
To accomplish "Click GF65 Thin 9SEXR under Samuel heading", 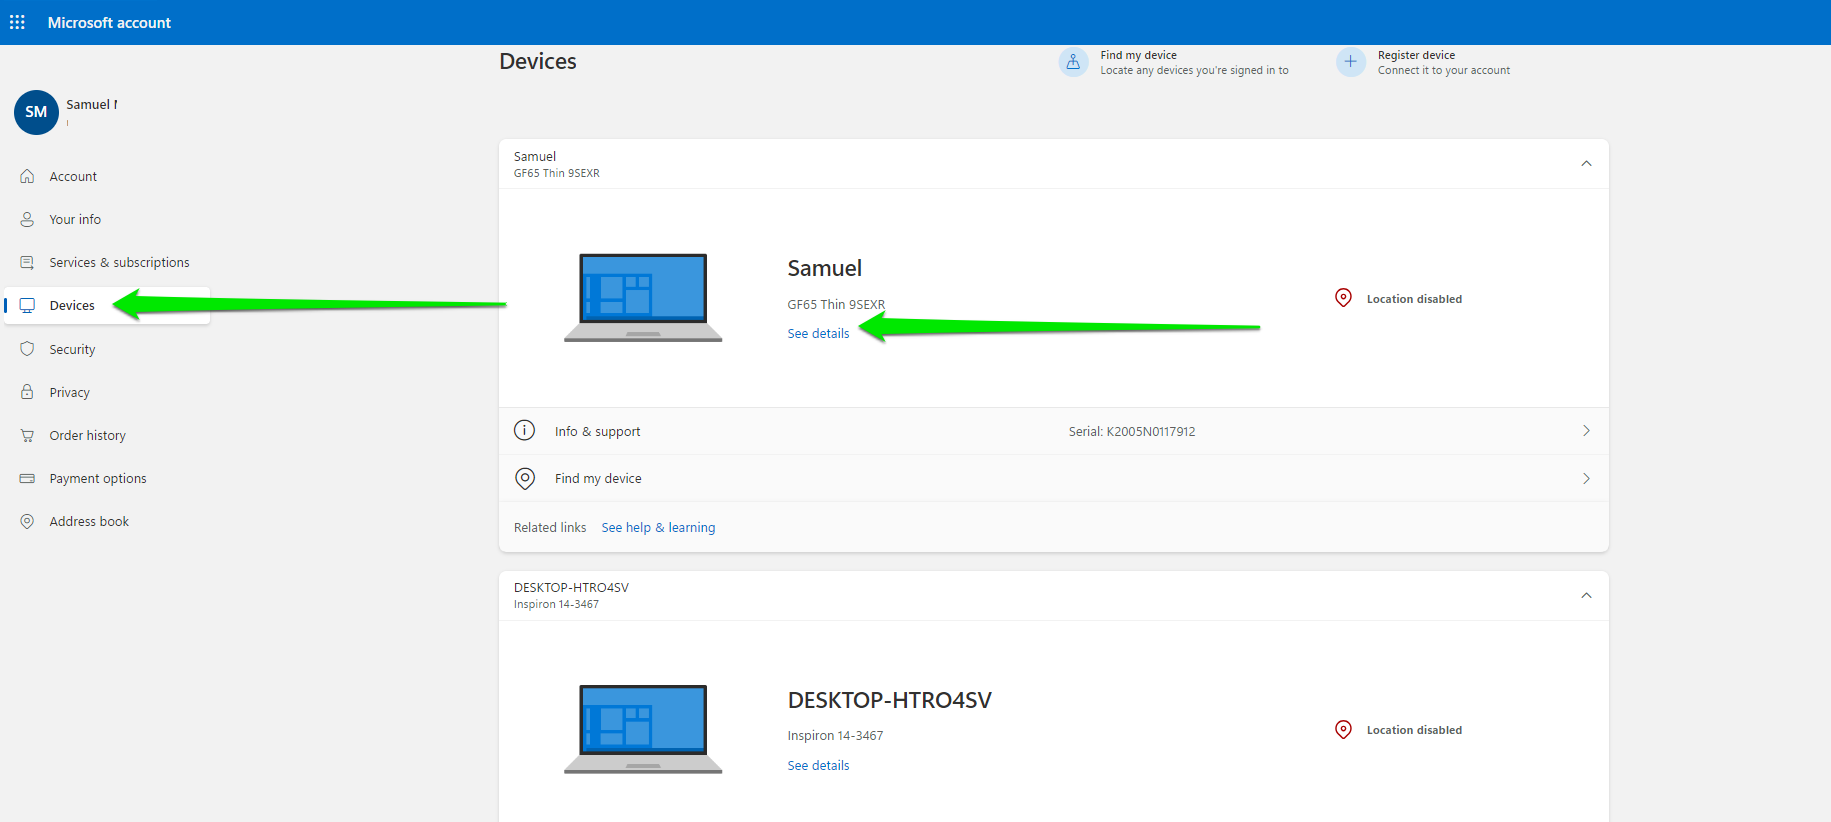I will pos(836,304).
